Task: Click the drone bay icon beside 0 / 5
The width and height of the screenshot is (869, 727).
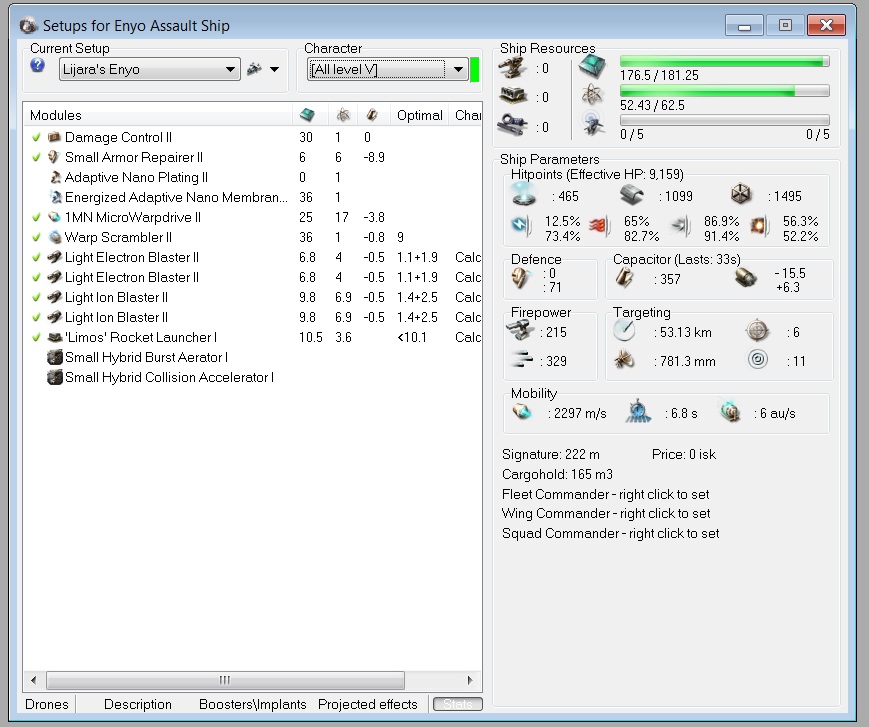Action: [592, 124]
